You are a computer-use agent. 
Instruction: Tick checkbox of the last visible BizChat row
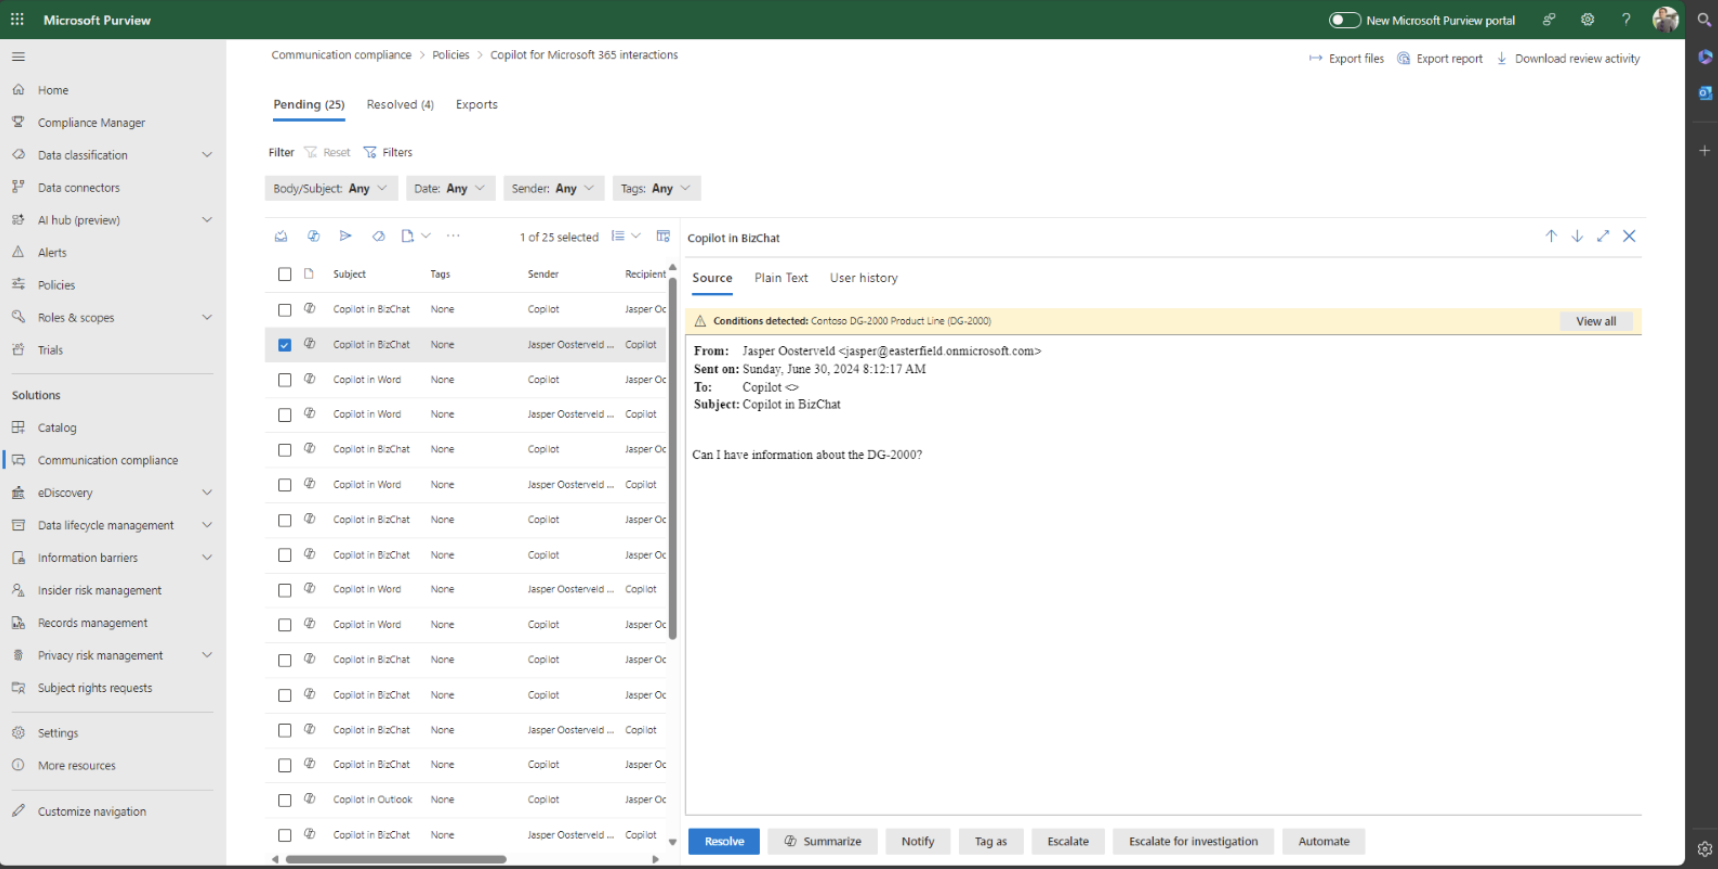285,835
